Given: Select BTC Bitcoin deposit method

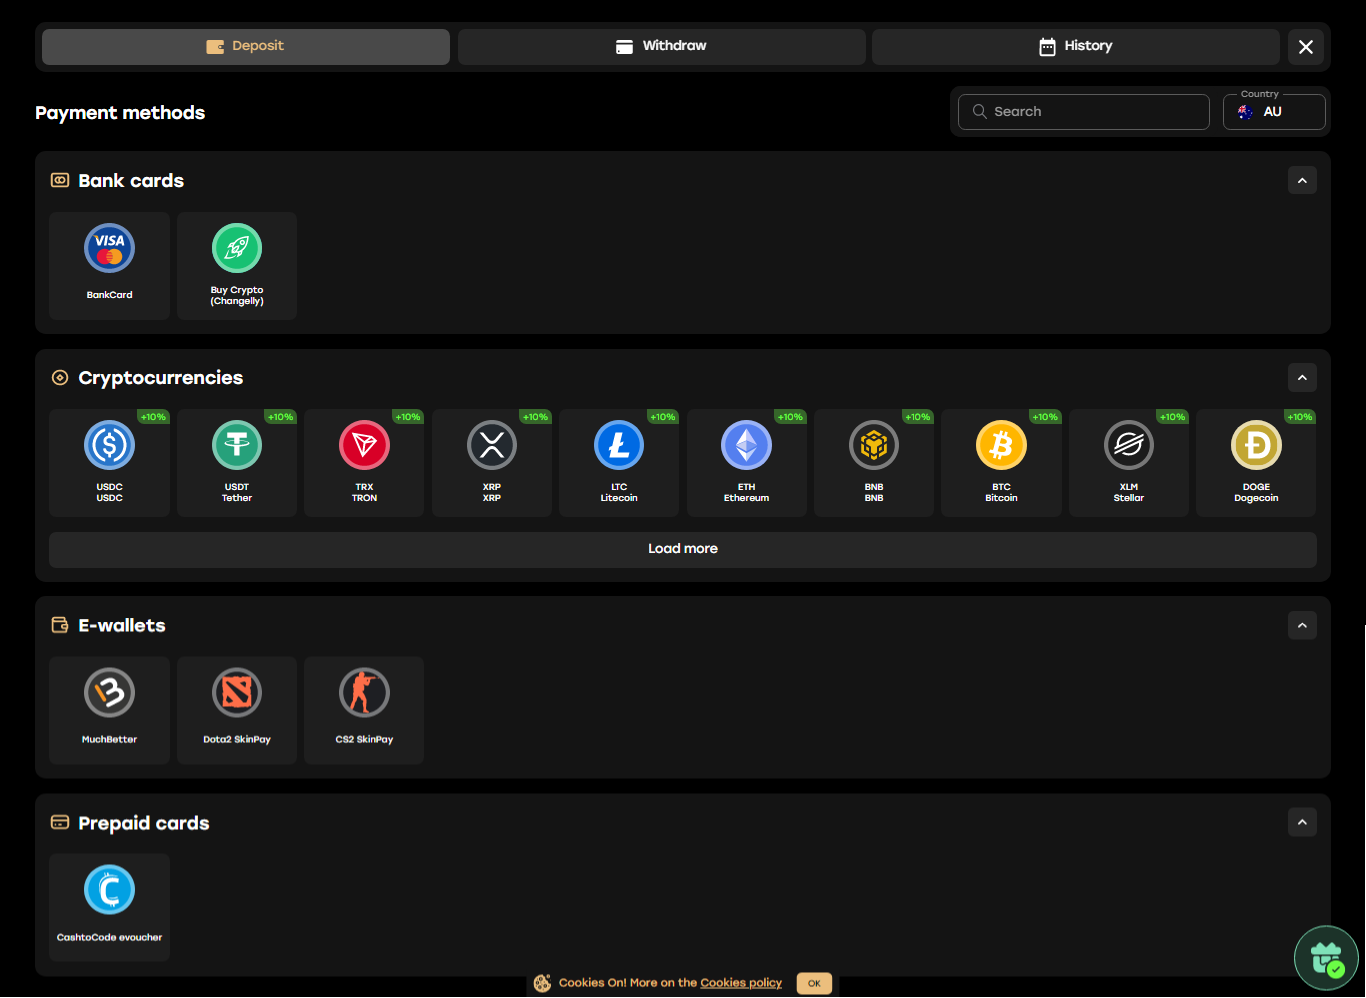Looking at the screenshot, I should 1001,462.
